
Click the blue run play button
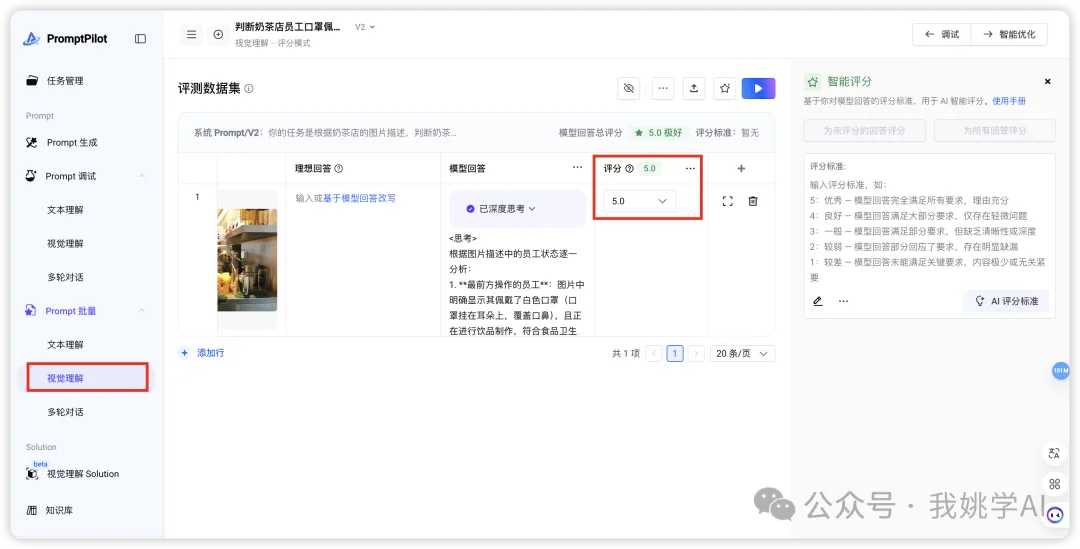click(758, 88)
